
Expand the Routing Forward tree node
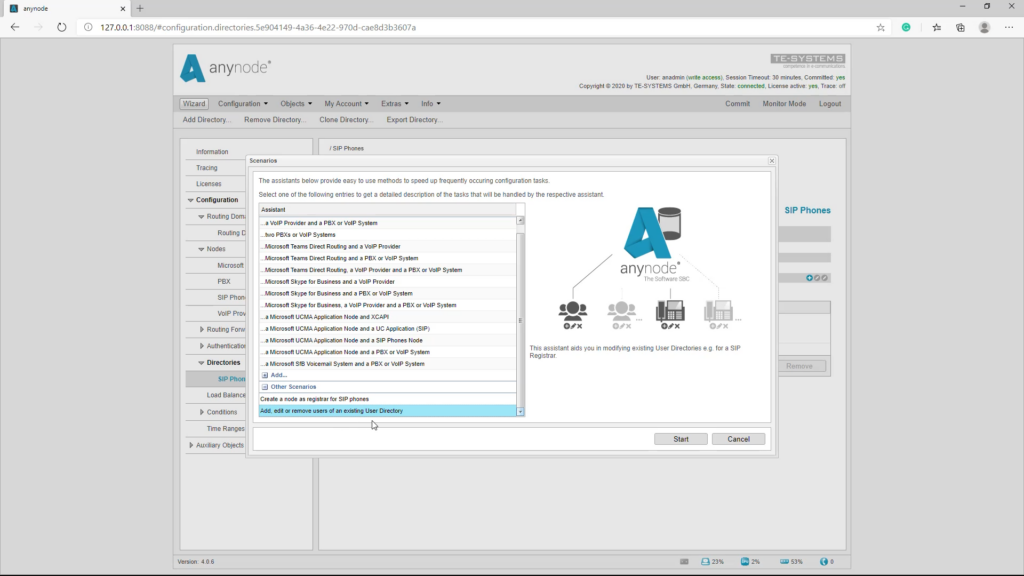coord(201,330)
